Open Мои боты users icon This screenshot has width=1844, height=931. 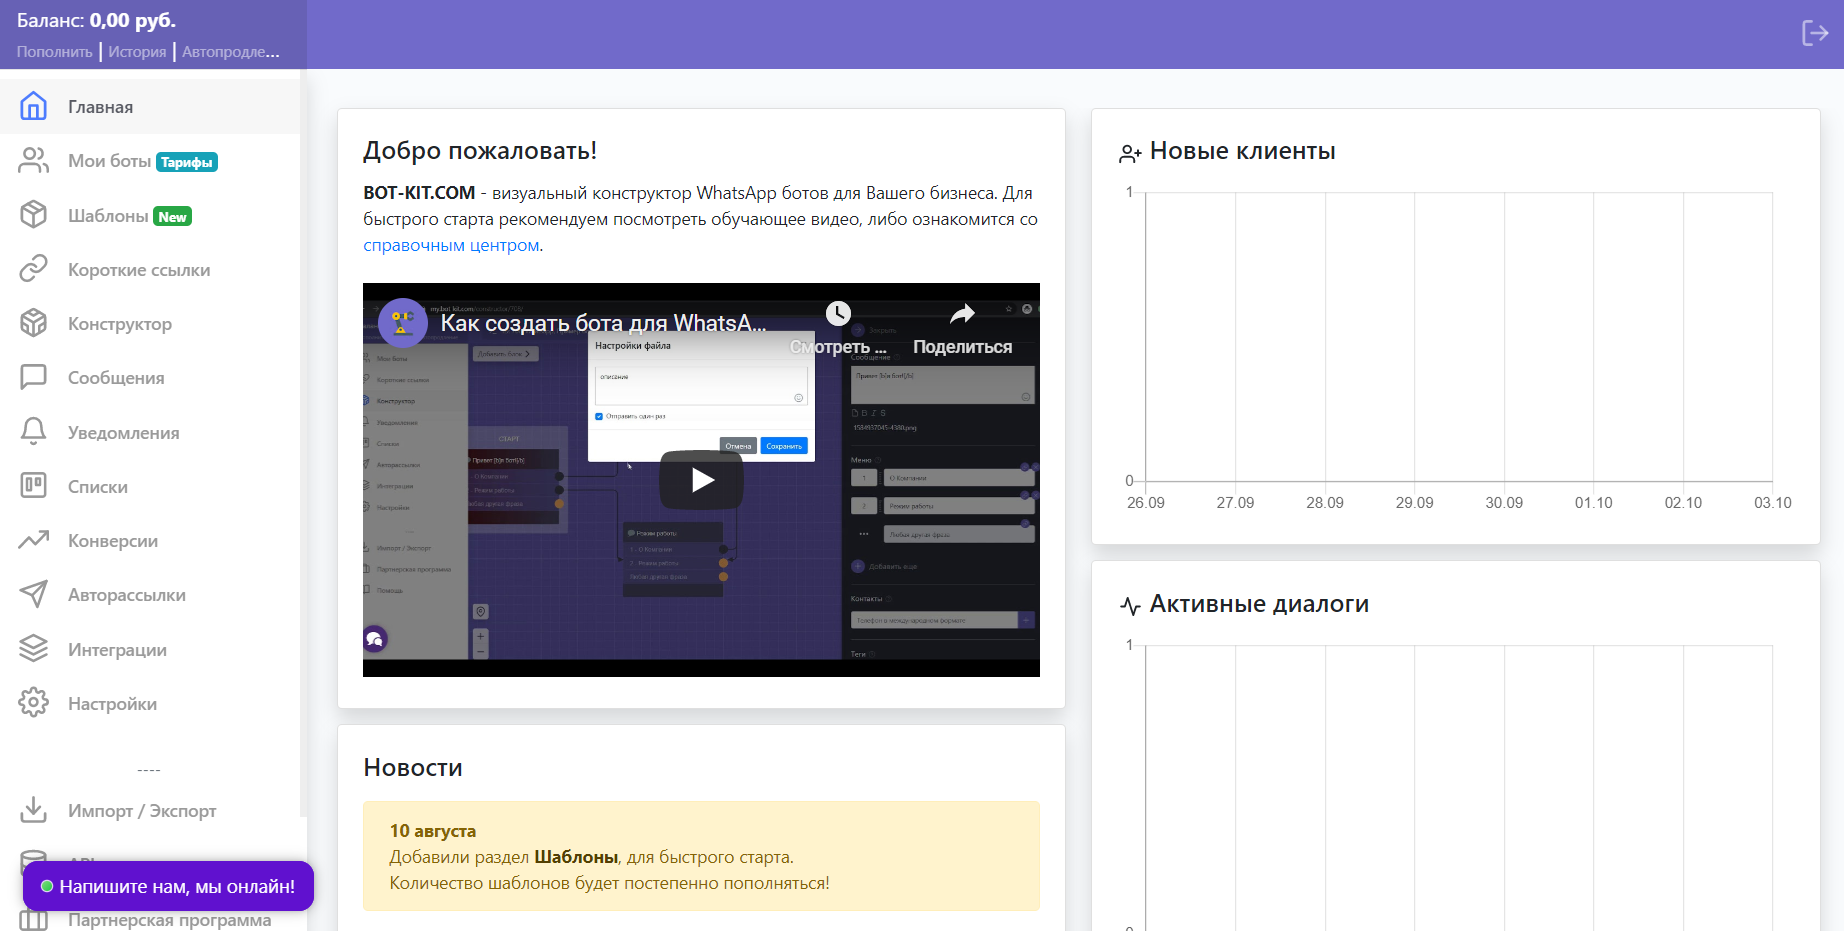tap(34, 161)
